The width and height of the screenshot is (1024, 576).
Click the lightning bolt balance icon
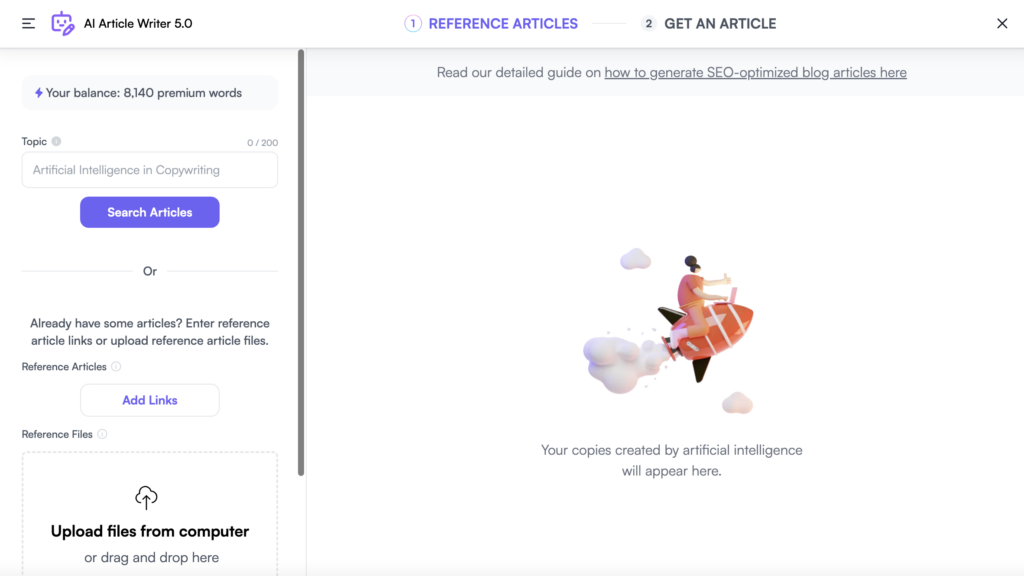pos(39,93)
